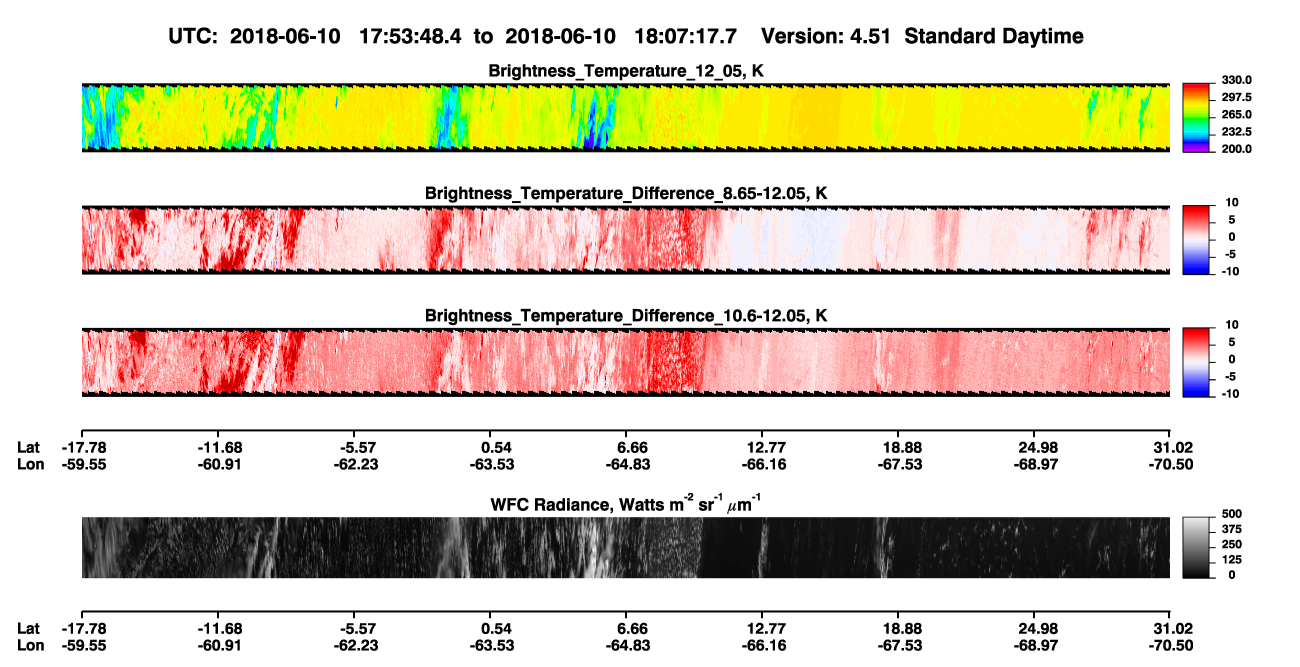Viewport: 1300px width, 667px height.
Task: Click the '-10' label on 8.65-12.05 color bar
Action: pos(1230,270)
